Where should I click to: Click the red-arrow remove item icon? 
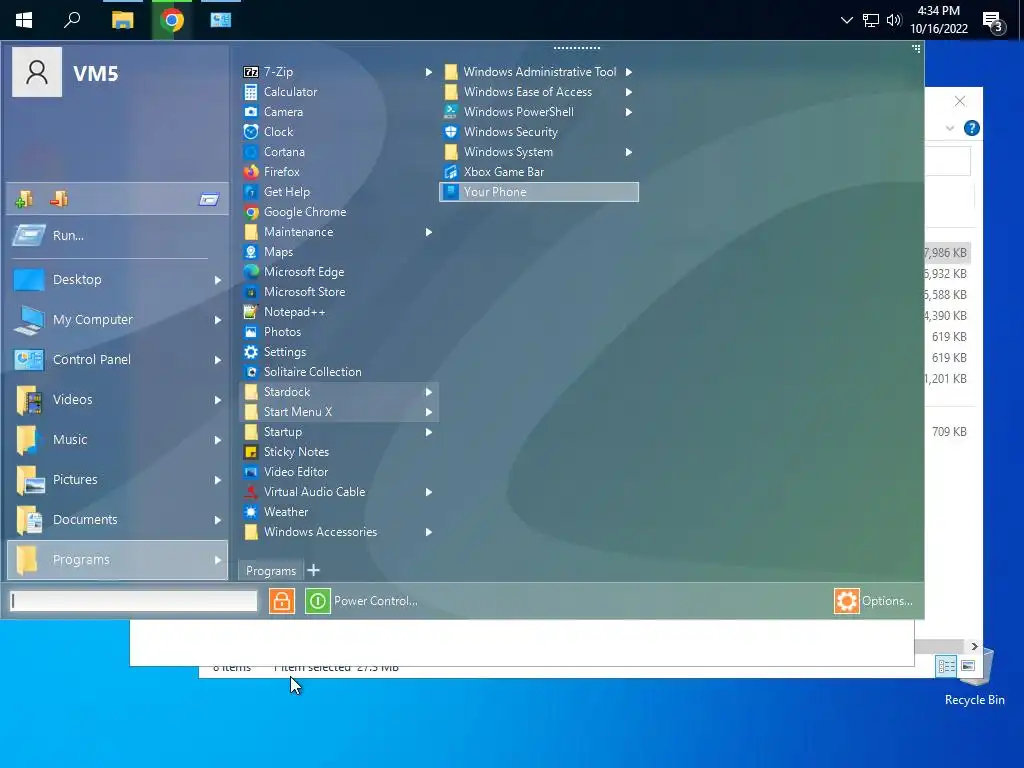tap(59, 199)
